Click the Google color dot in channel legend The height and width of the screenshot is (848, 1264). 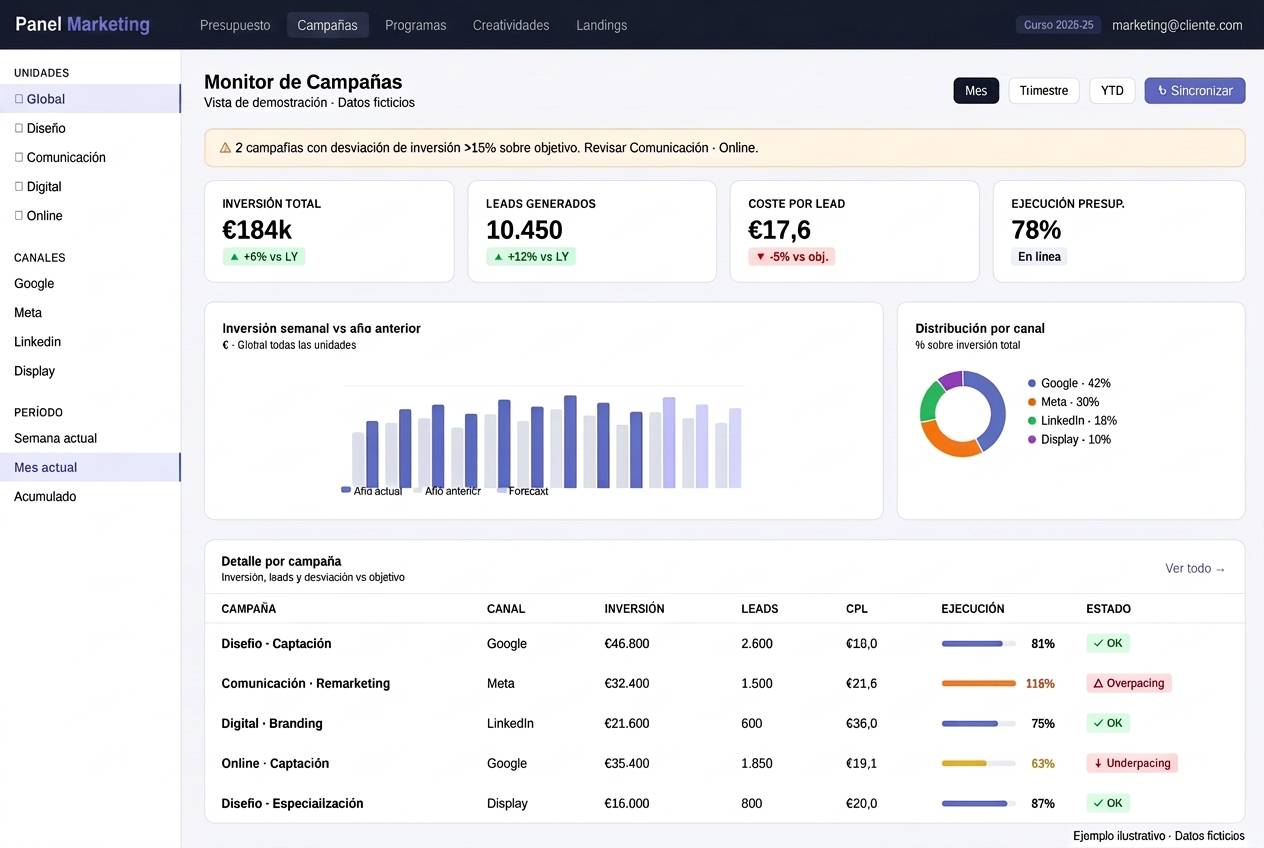click(1032, 383)
